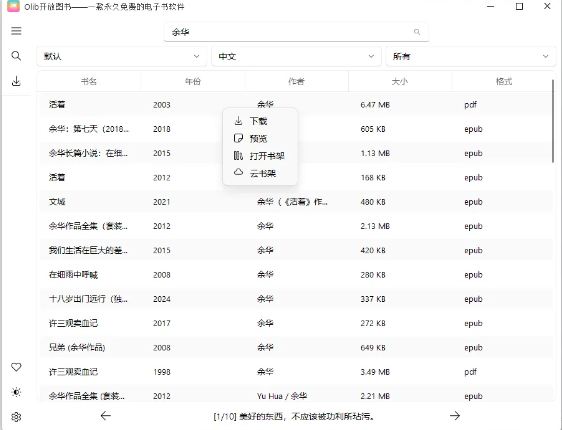Sort by the 年份 column header
Screen dimensions: 562x430
tap(193, 82)
